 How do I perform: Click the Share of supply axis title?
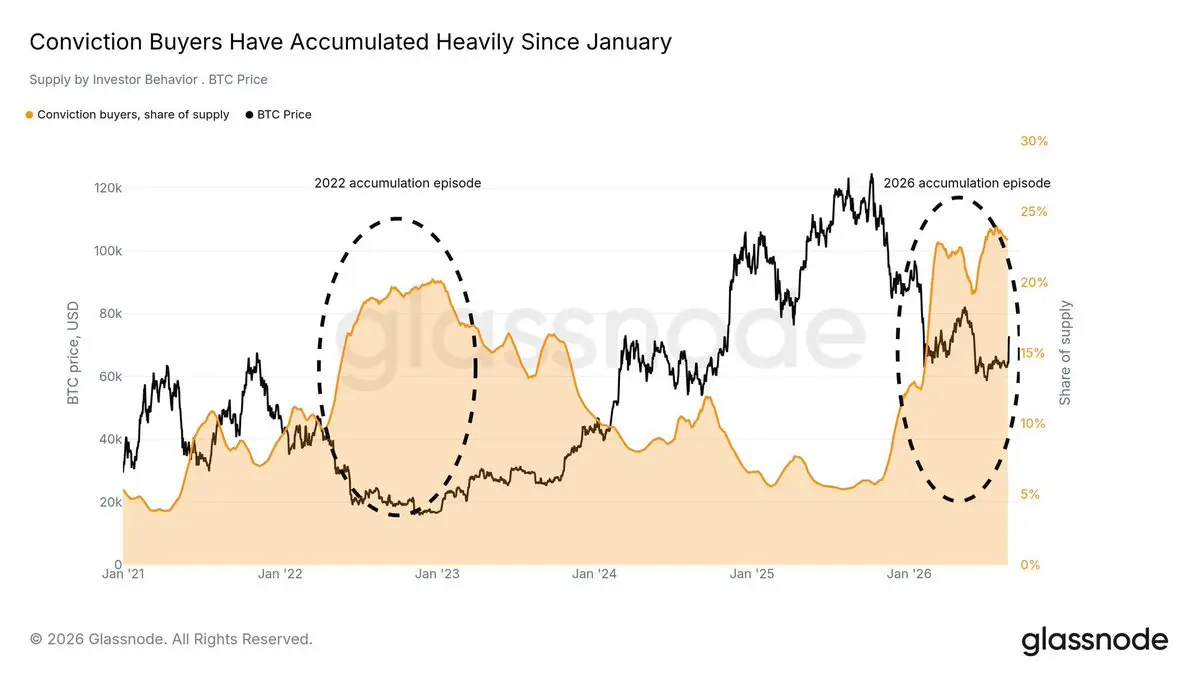tap(1065, 352)
